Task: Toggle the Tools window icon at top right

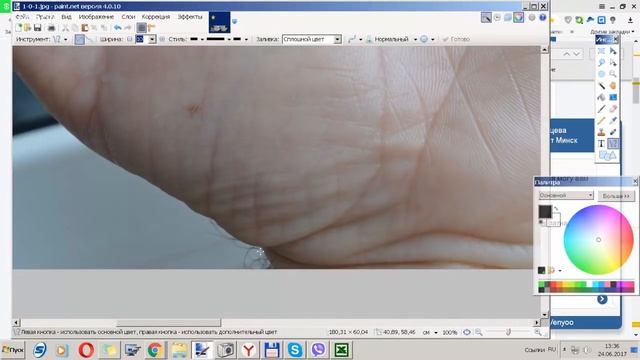Action: pos(486,18)
